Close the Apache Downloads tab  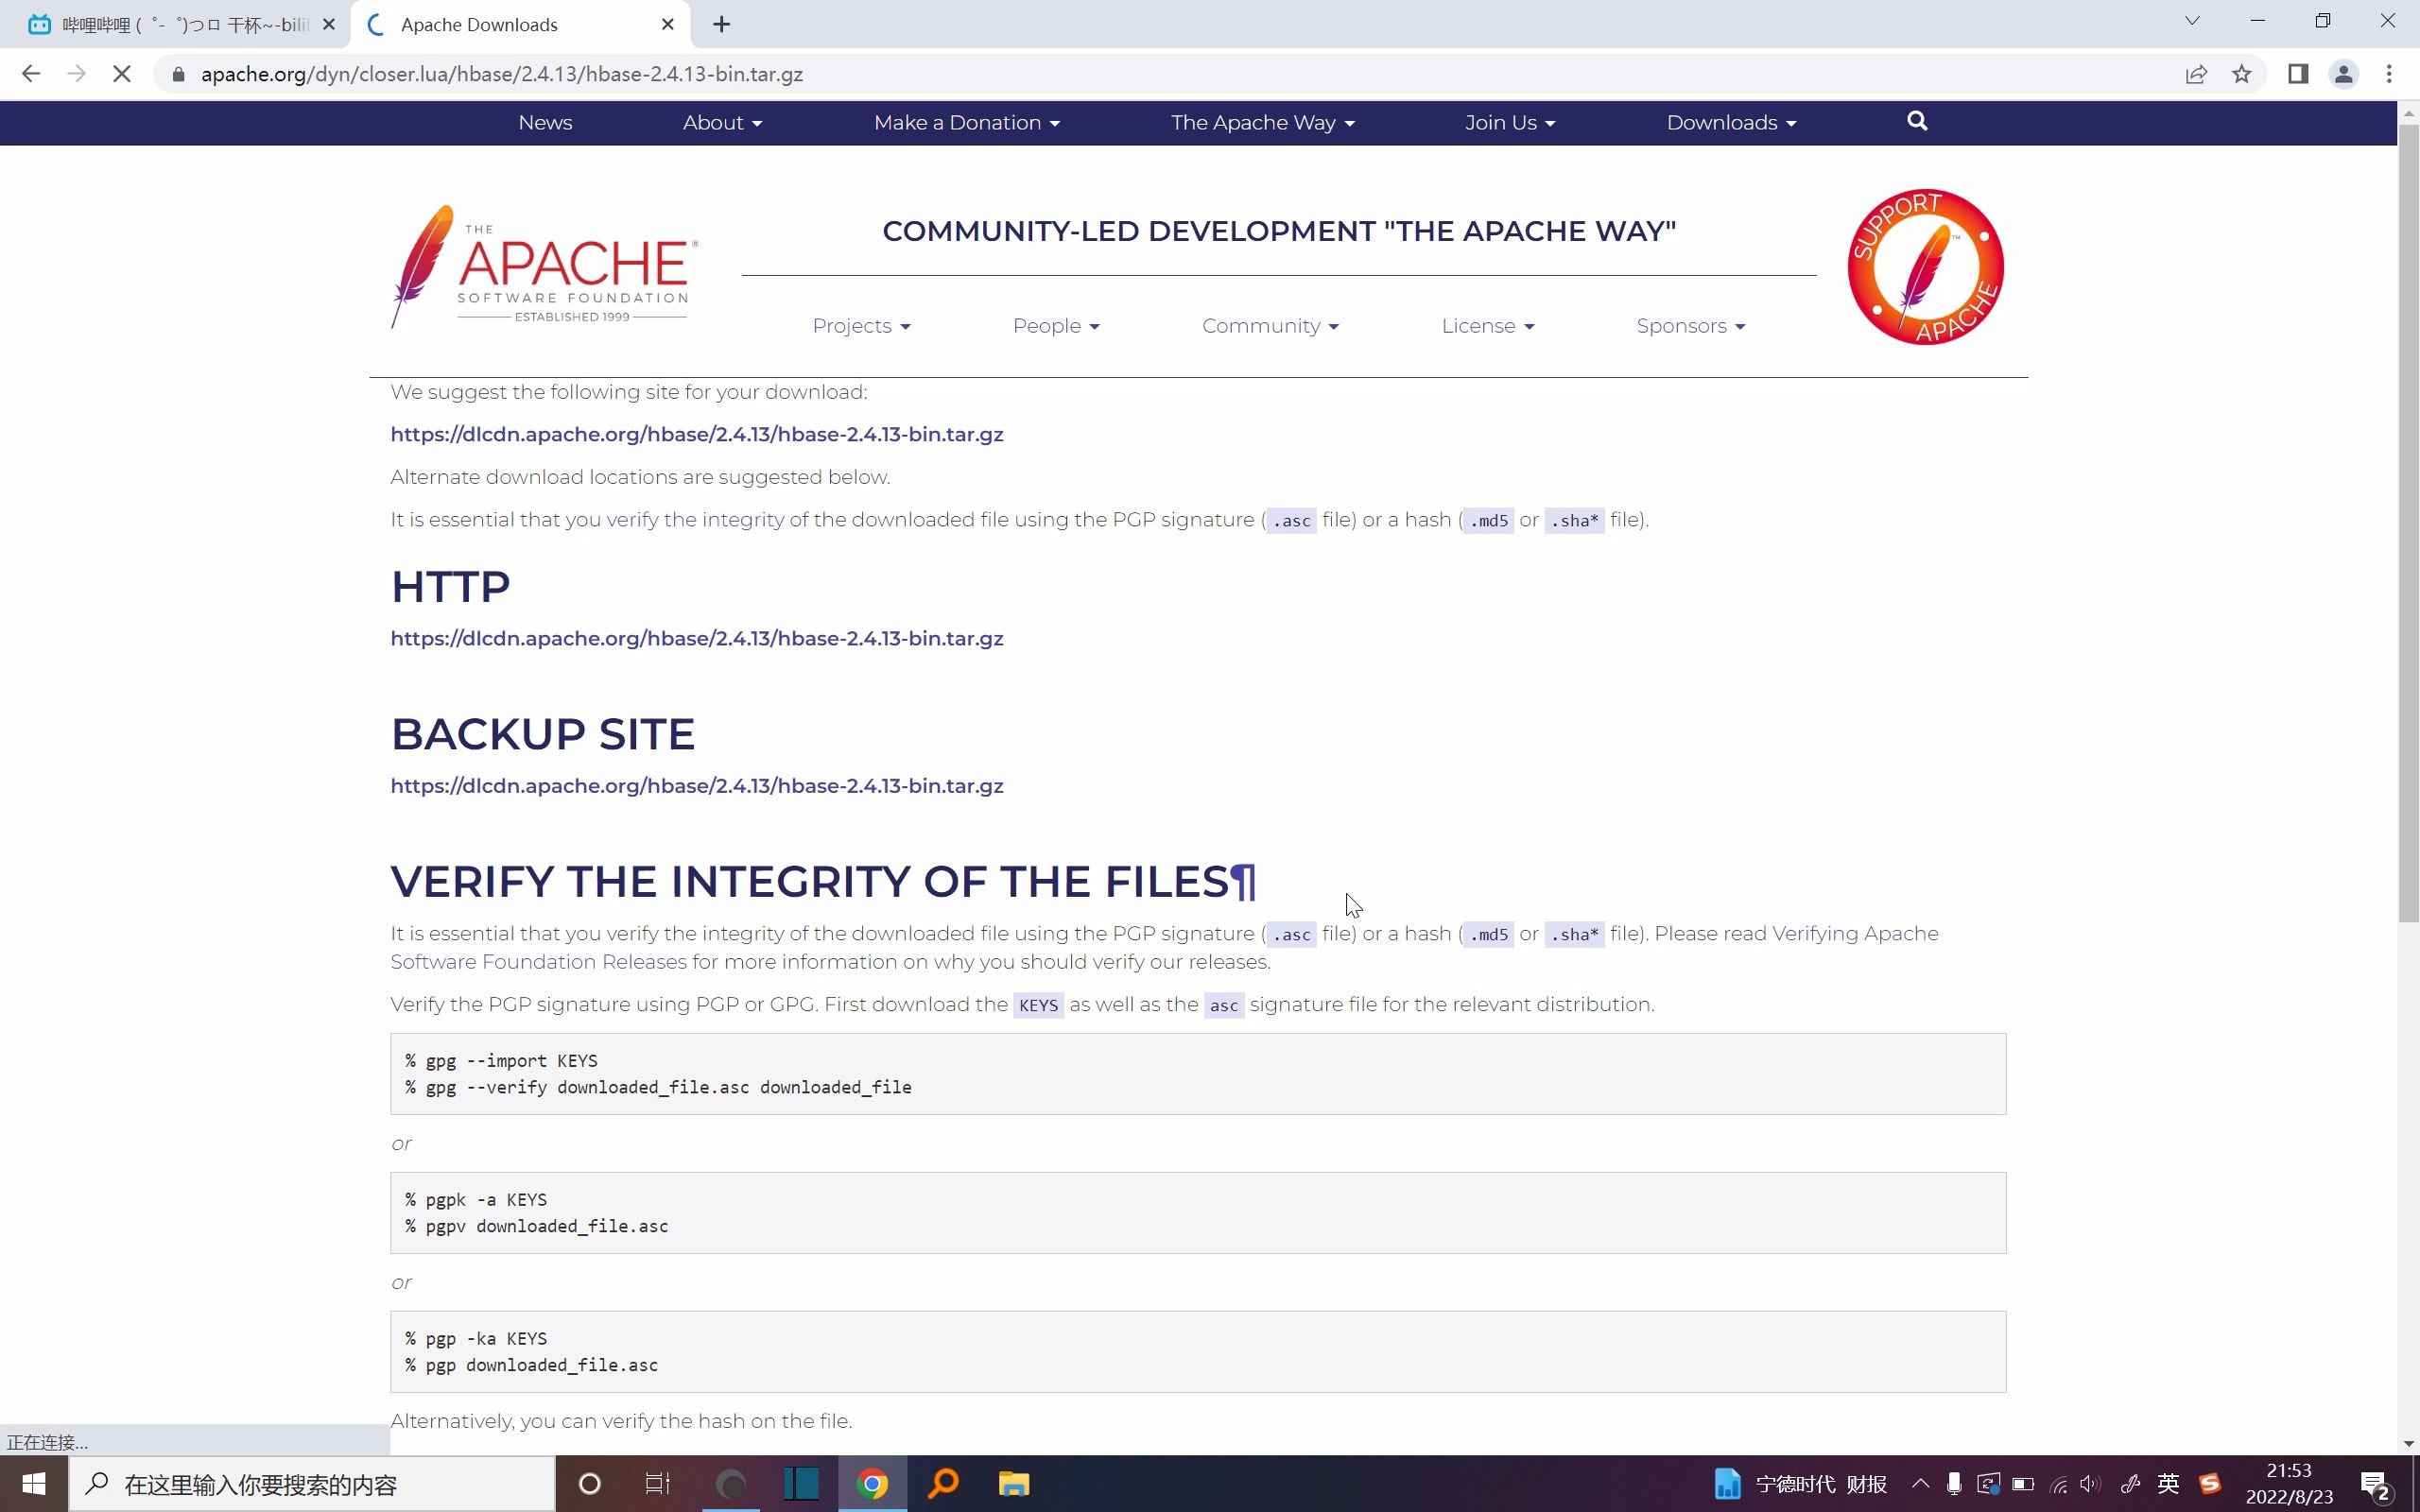point(668,24)
